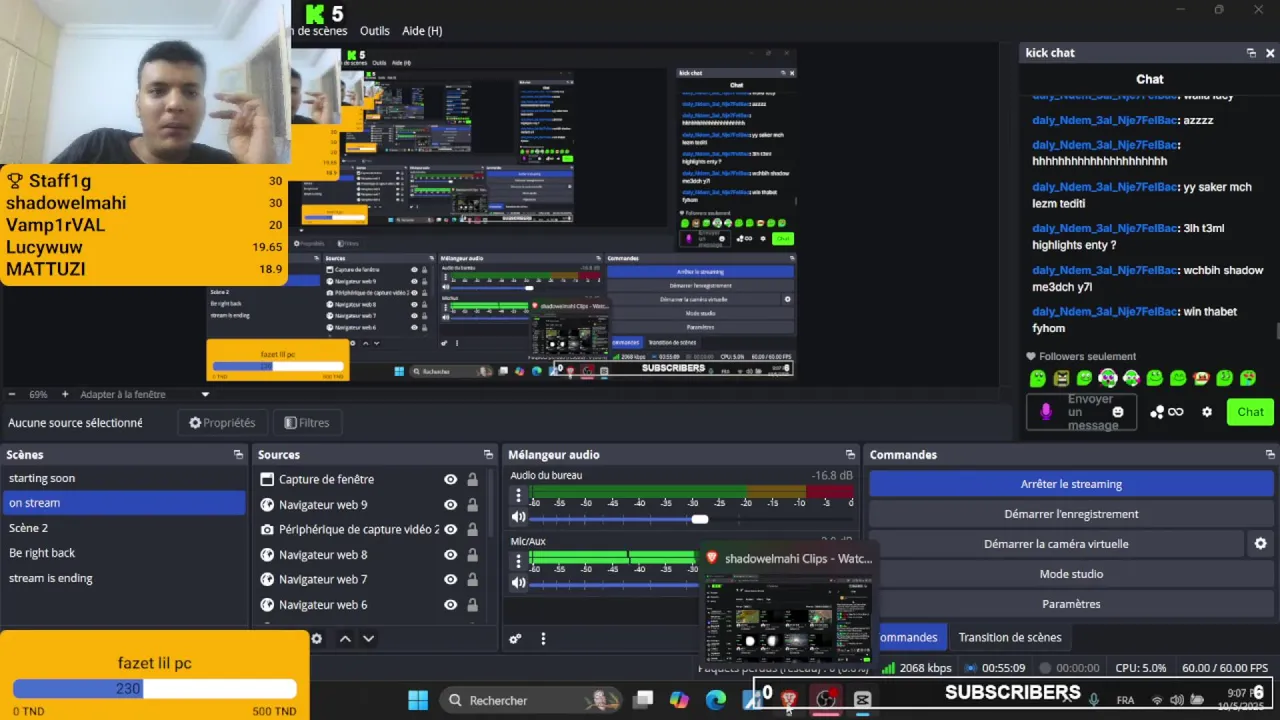Image resolution: width=1280 pixels, height=720 pixels.
Task: Mute the Mic/Aux channel
Action: tap(518, 582)
